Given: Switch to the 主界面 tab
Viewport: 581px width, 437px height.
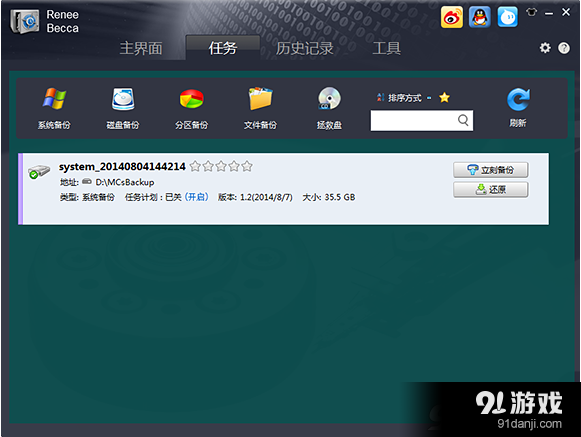Looking at the screenshot, I should pyautogui.click(x=141, y=48).
